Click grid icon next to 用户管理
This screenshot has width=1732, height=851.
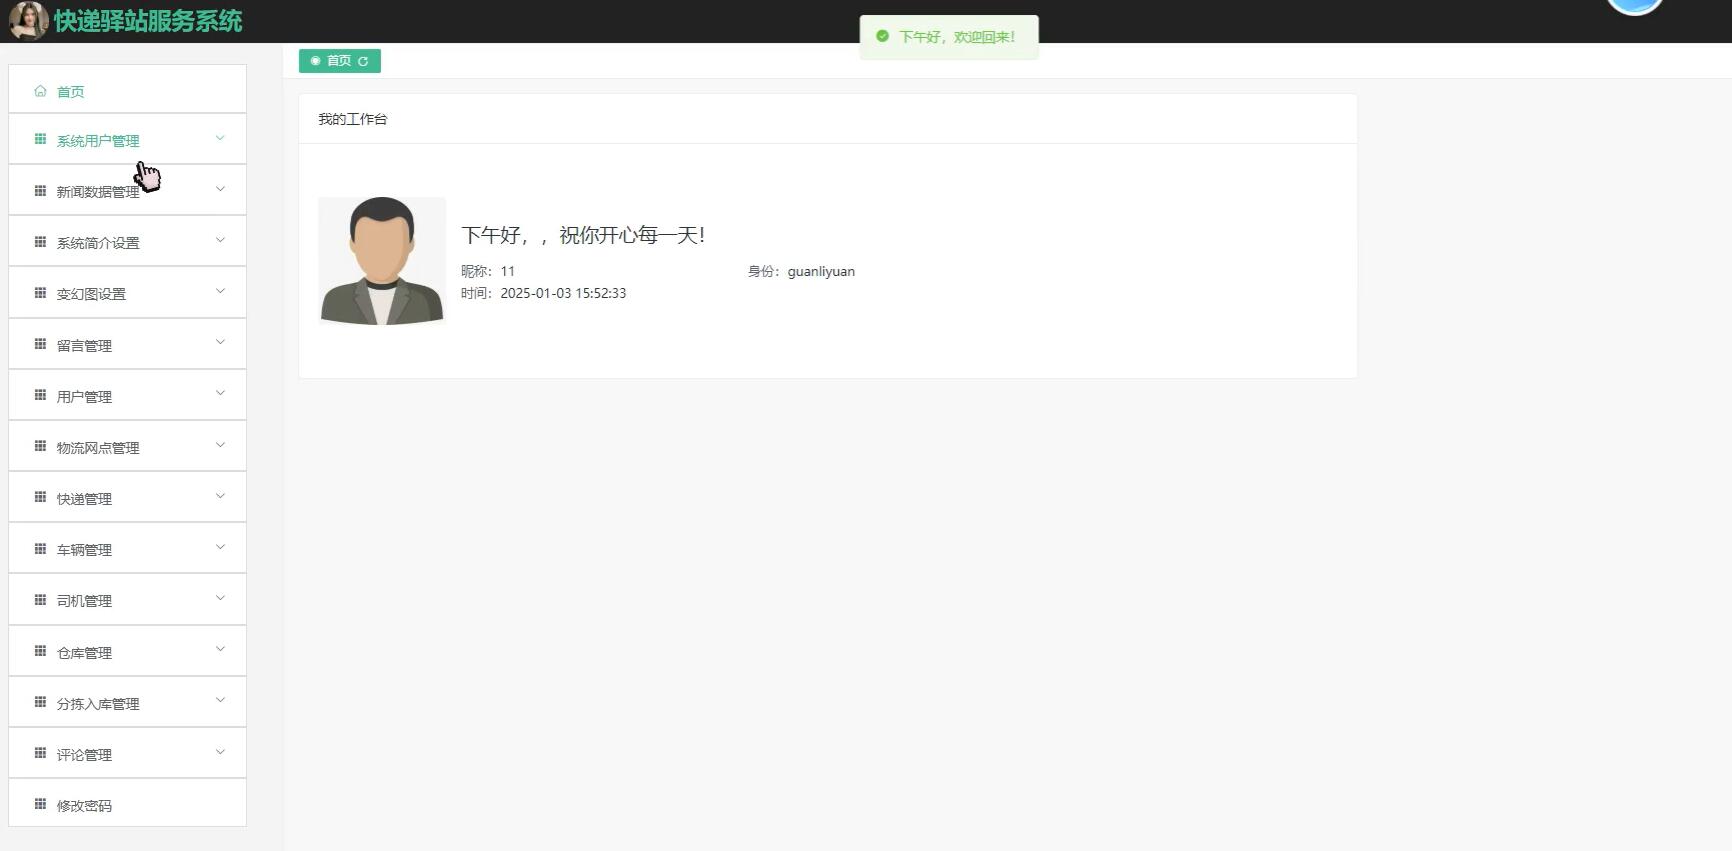40,395
